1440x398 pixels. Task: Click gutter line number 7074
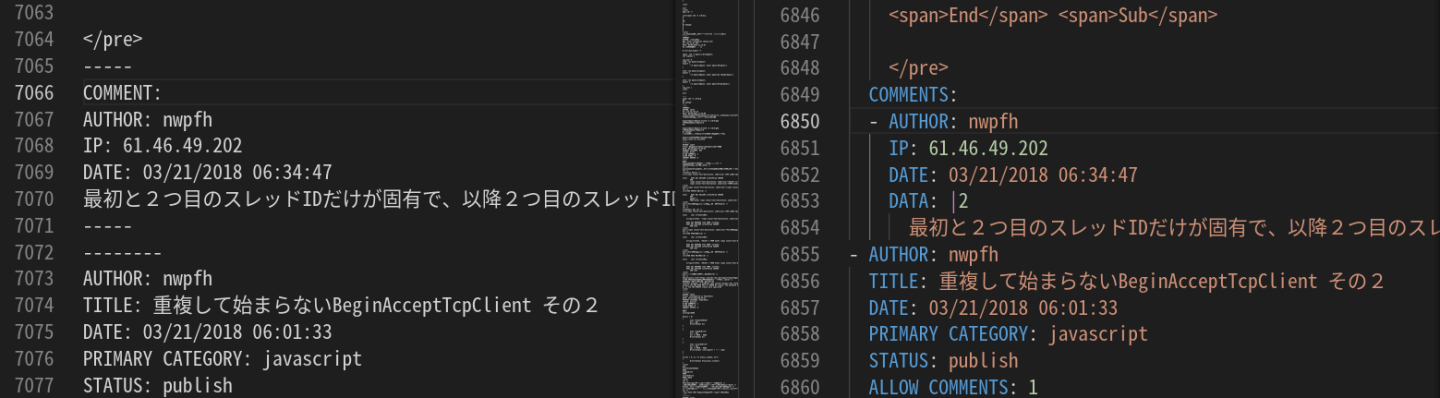pos(33,305)
